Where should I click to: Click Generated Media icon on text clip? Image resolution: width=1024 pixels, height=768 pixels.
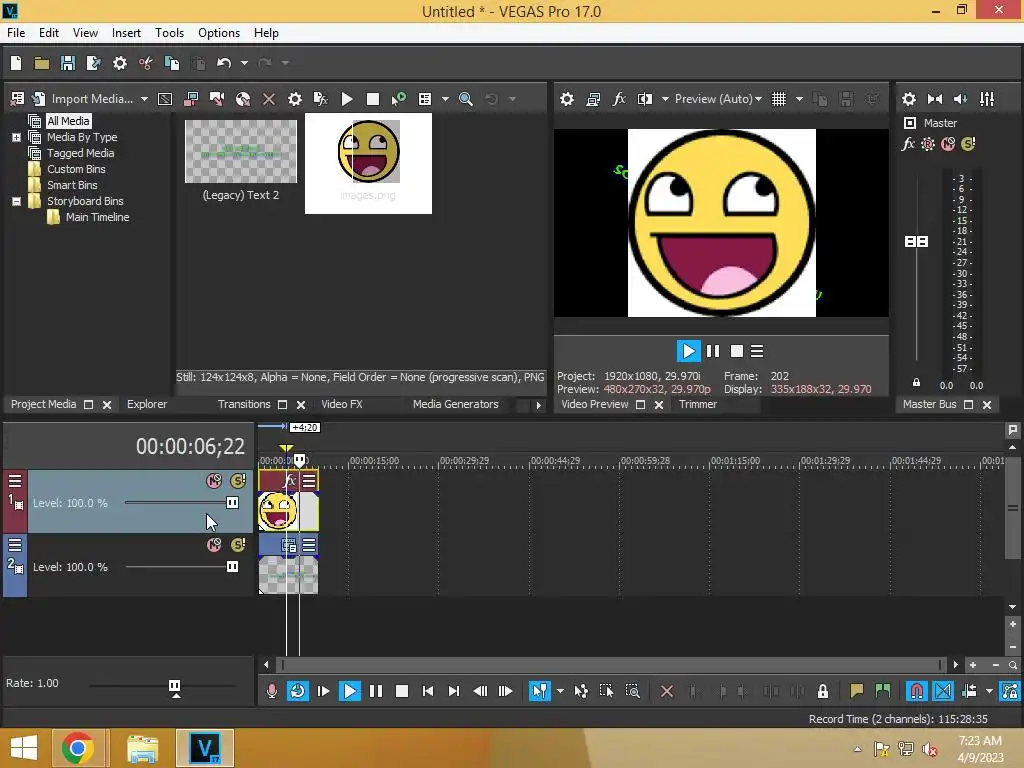click(289, 545)
